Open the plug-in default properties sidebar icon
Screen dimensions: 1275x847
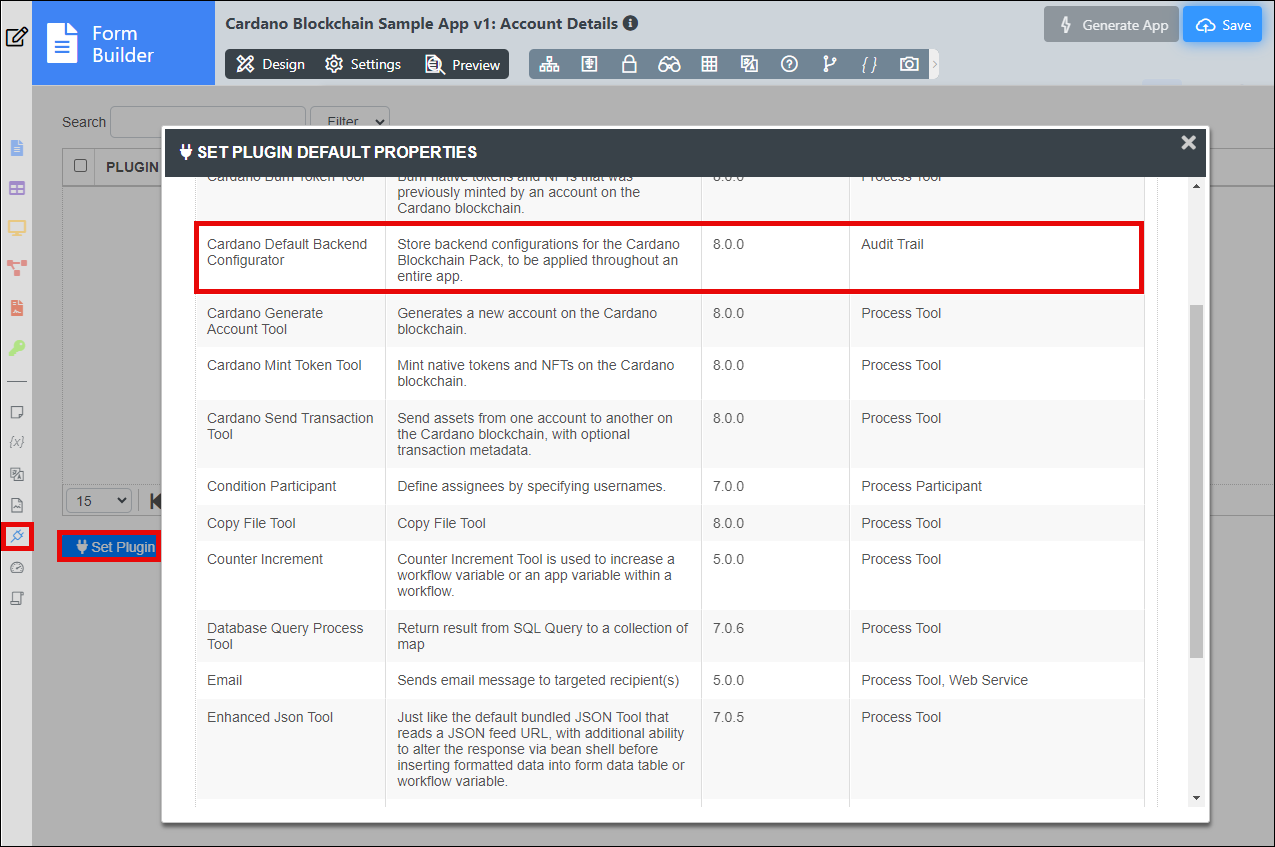click(x=16, y=537)
